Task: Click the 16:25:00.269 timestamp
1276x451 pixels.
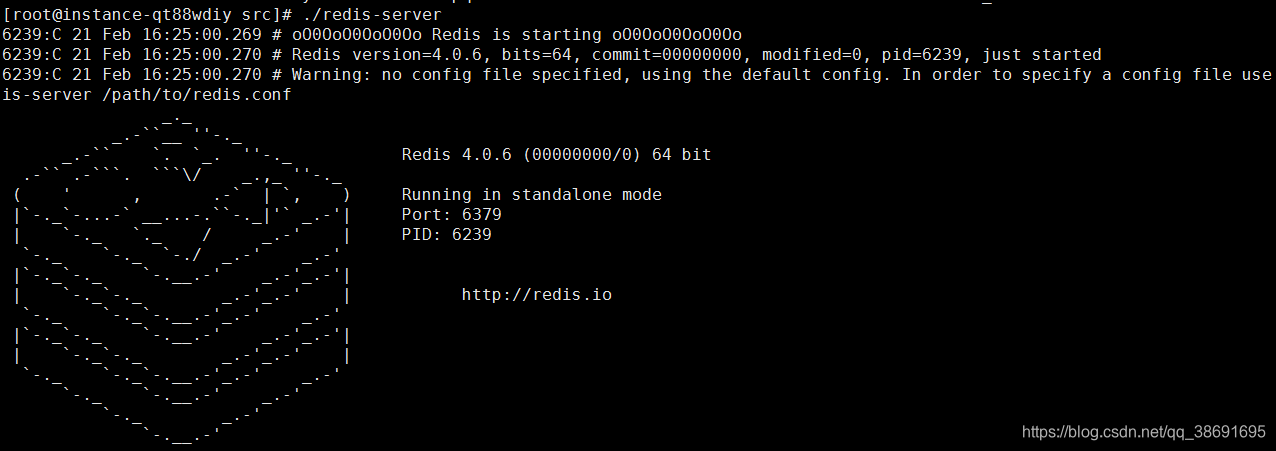Action: pos(202,35)
